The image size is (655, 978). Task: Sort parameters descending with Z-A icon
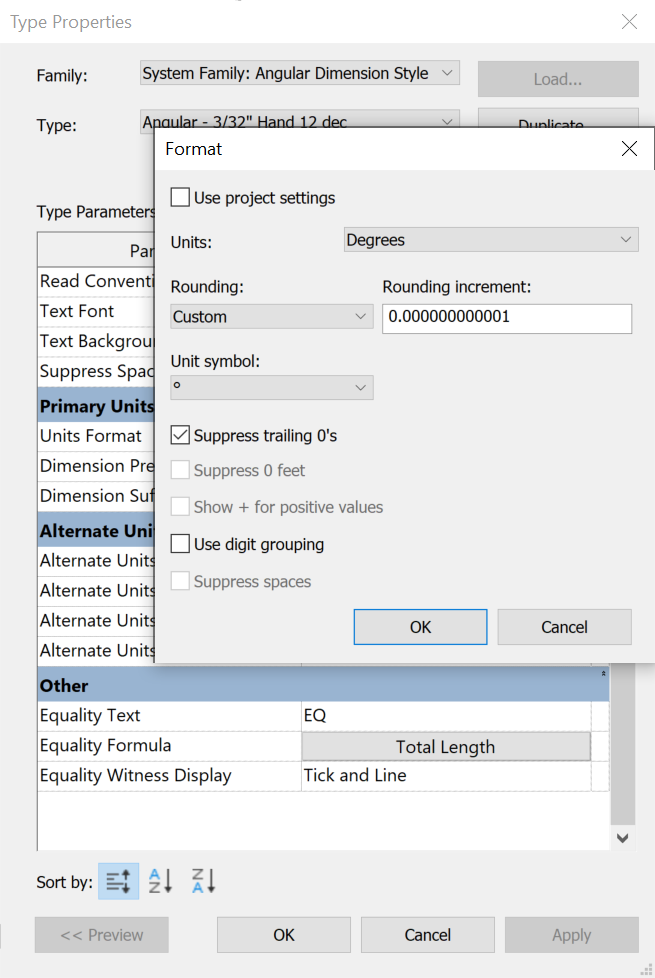202,881
